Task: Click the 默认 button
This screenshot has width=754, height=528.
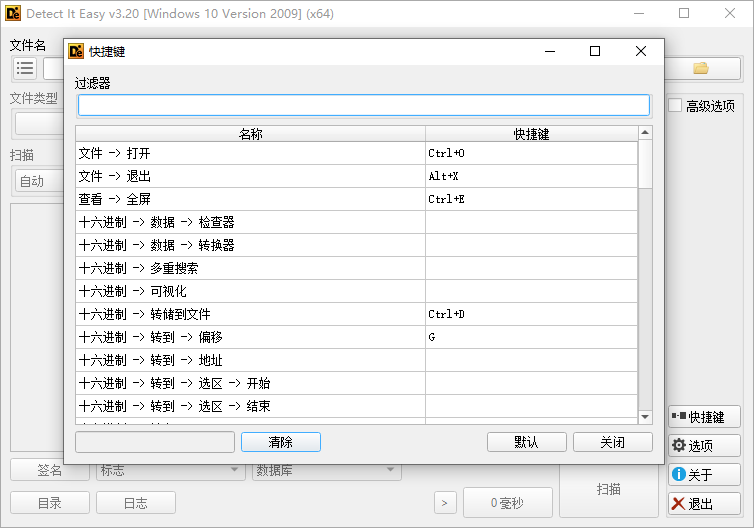Action: coord(527,442)
